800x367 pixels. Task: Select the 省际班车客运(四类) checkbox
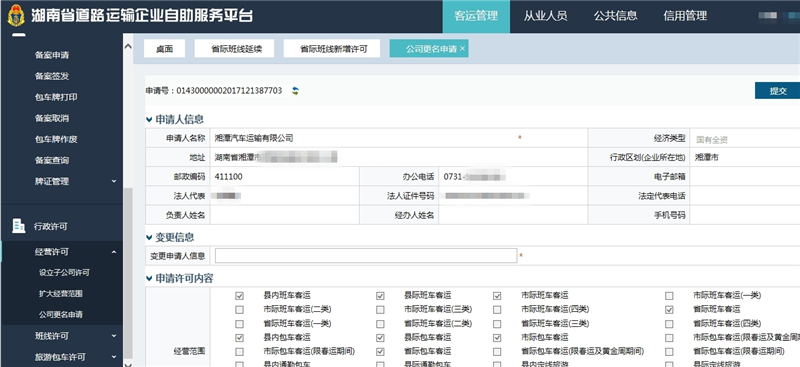click(669, 324)
